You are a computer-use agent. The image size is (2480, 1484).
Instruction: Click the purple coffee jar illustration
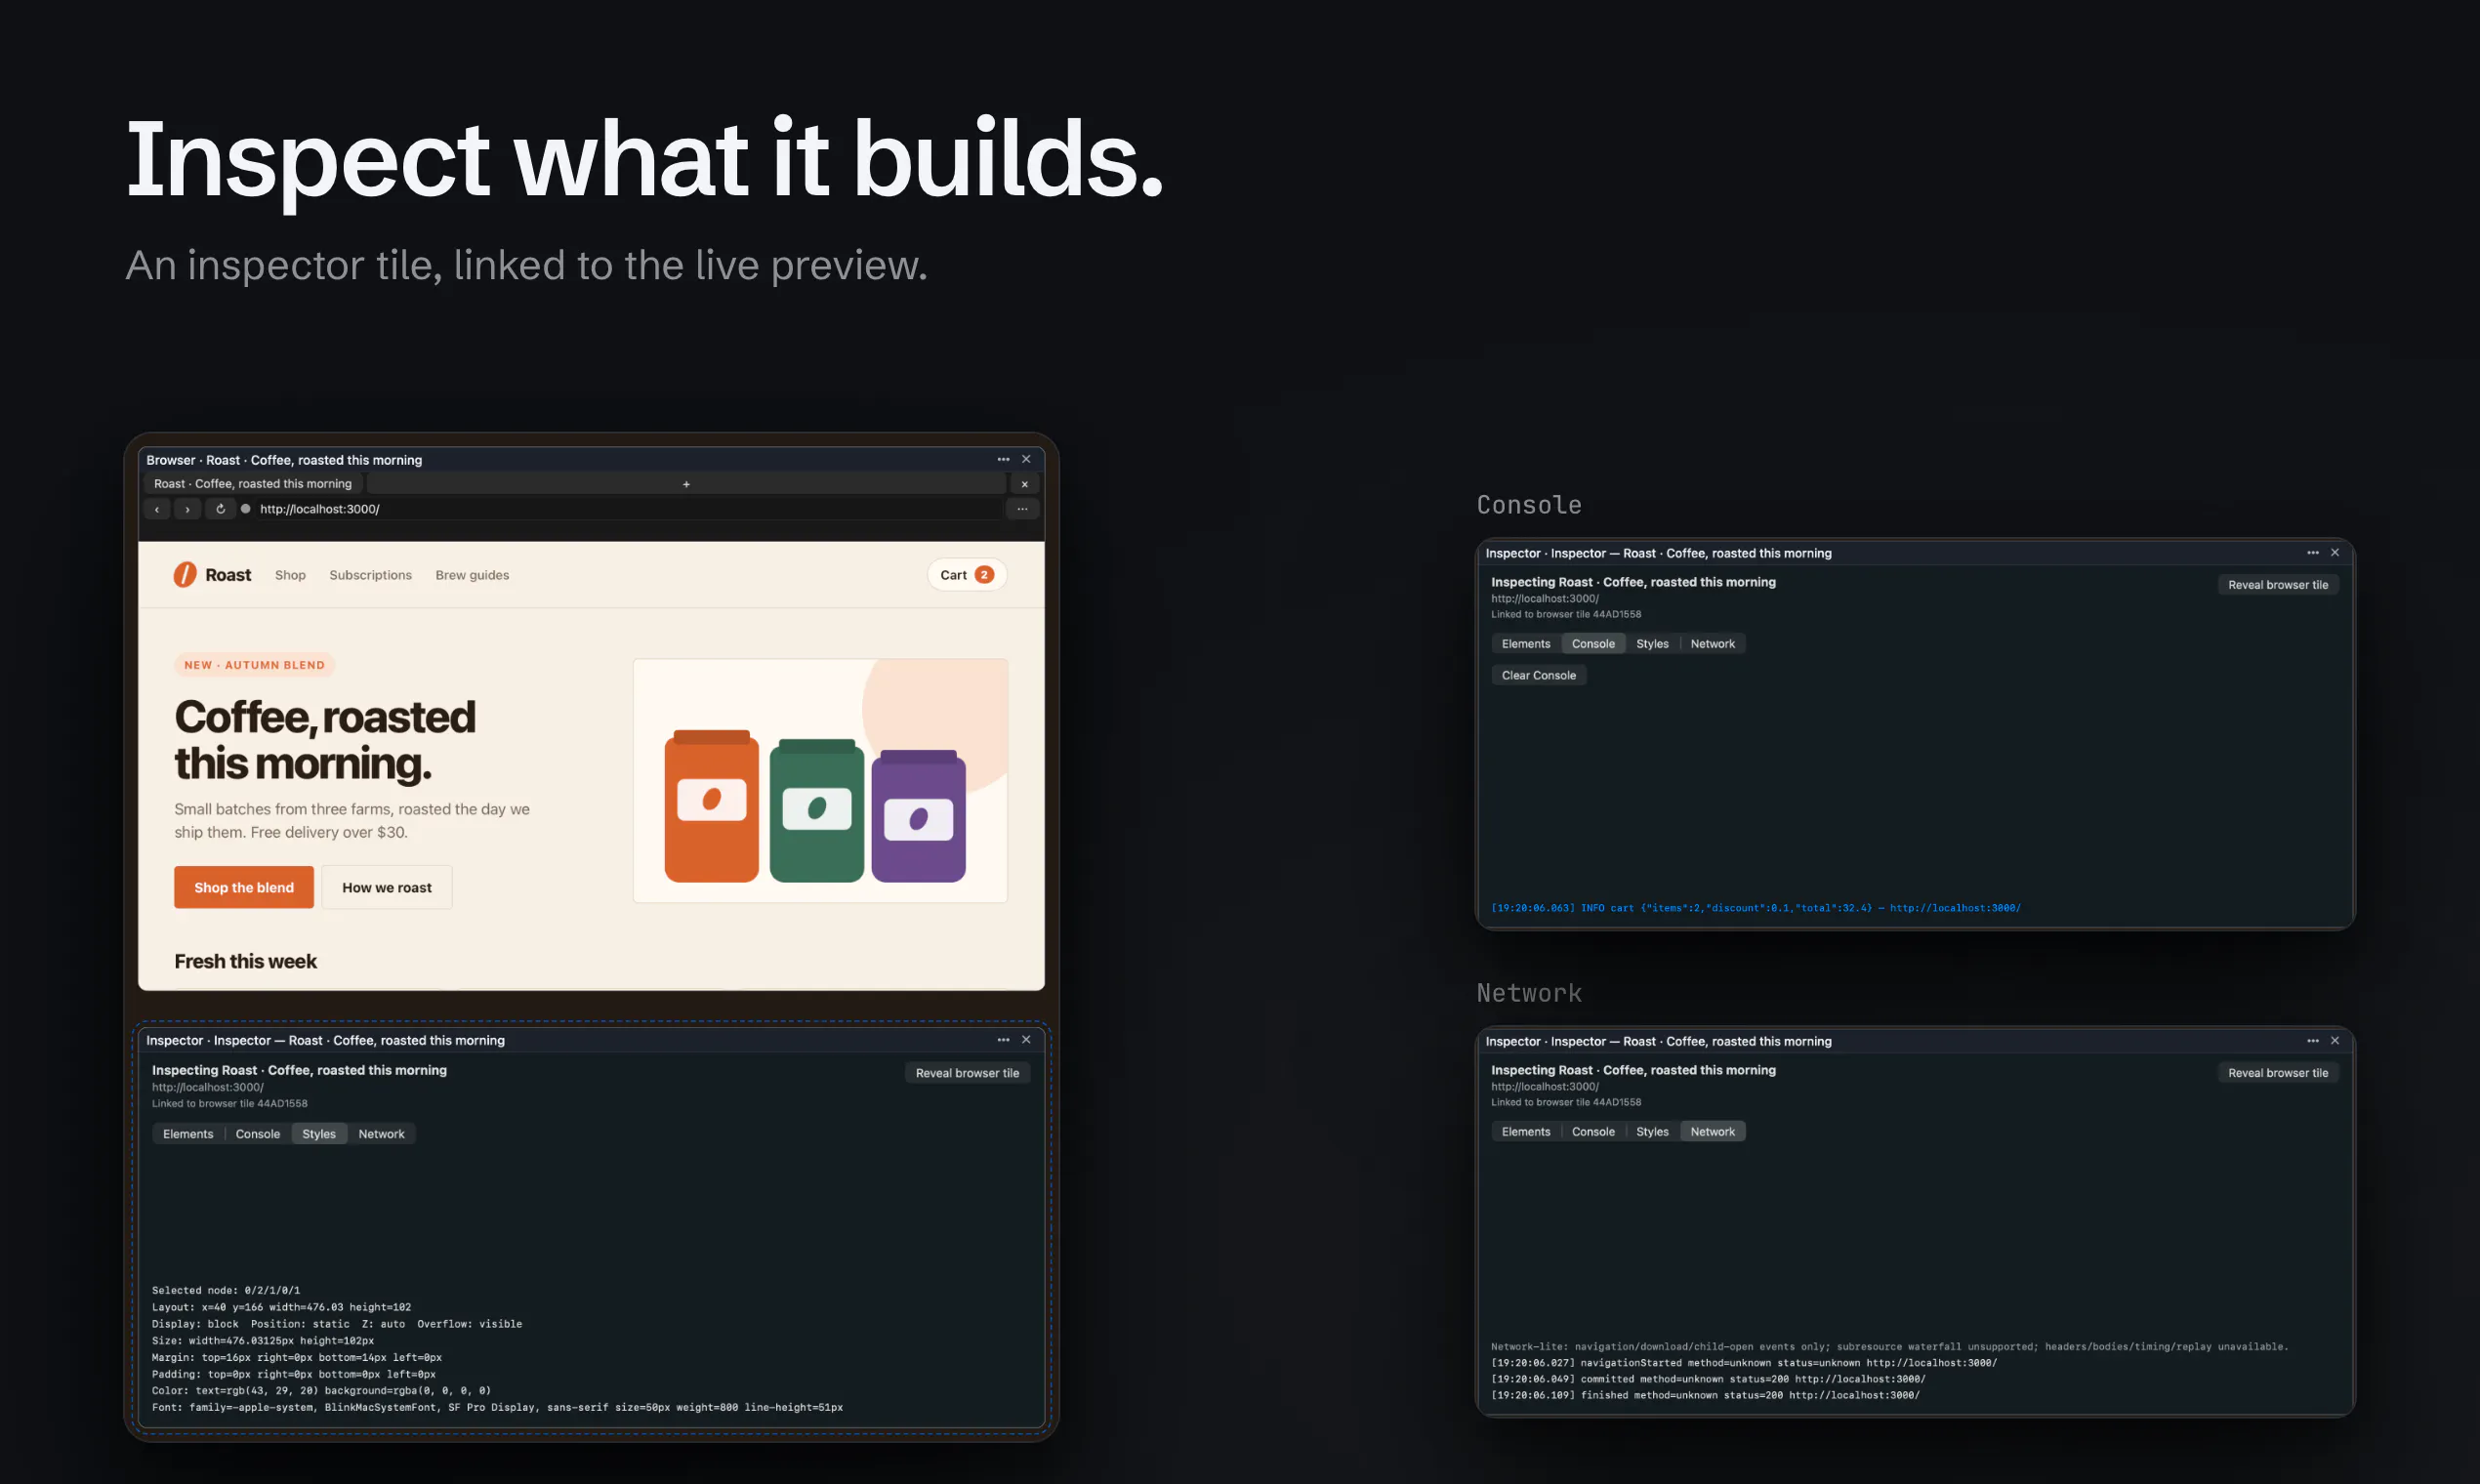pyautogui.click(x=918, y=816)
